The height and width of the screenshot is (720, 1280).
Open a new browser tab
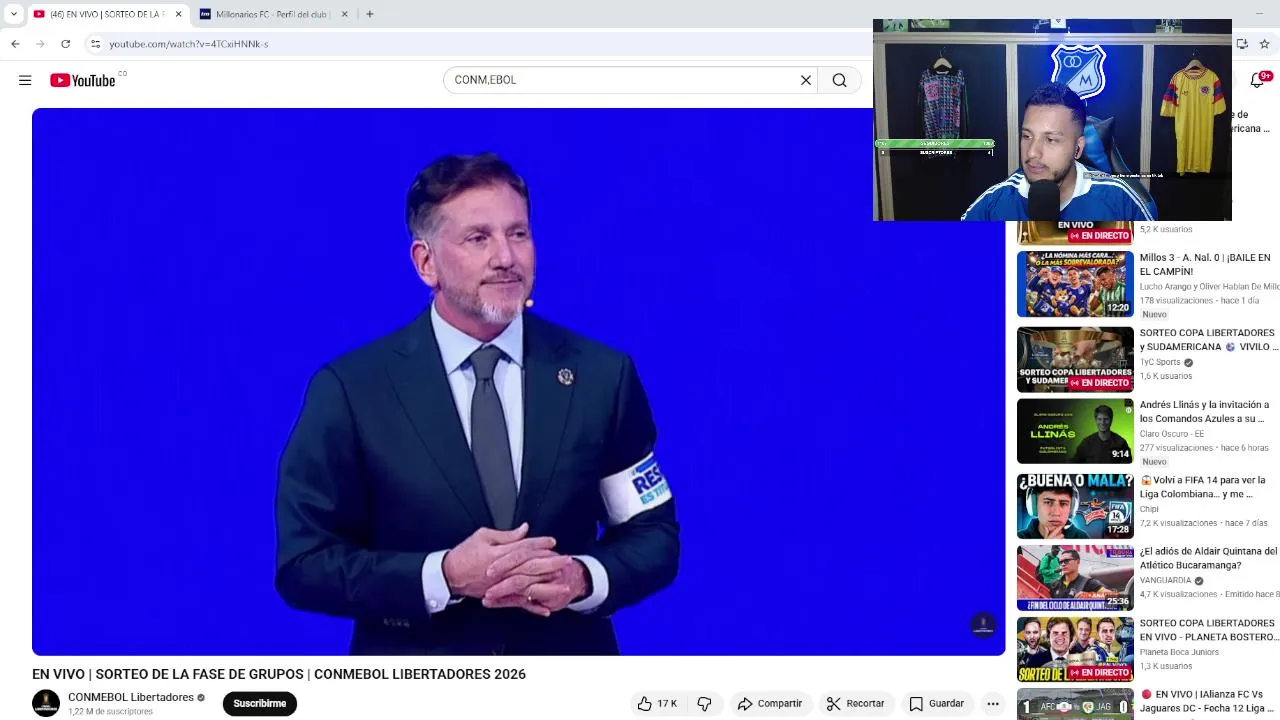pyautogui.click(x=369, y=14)
